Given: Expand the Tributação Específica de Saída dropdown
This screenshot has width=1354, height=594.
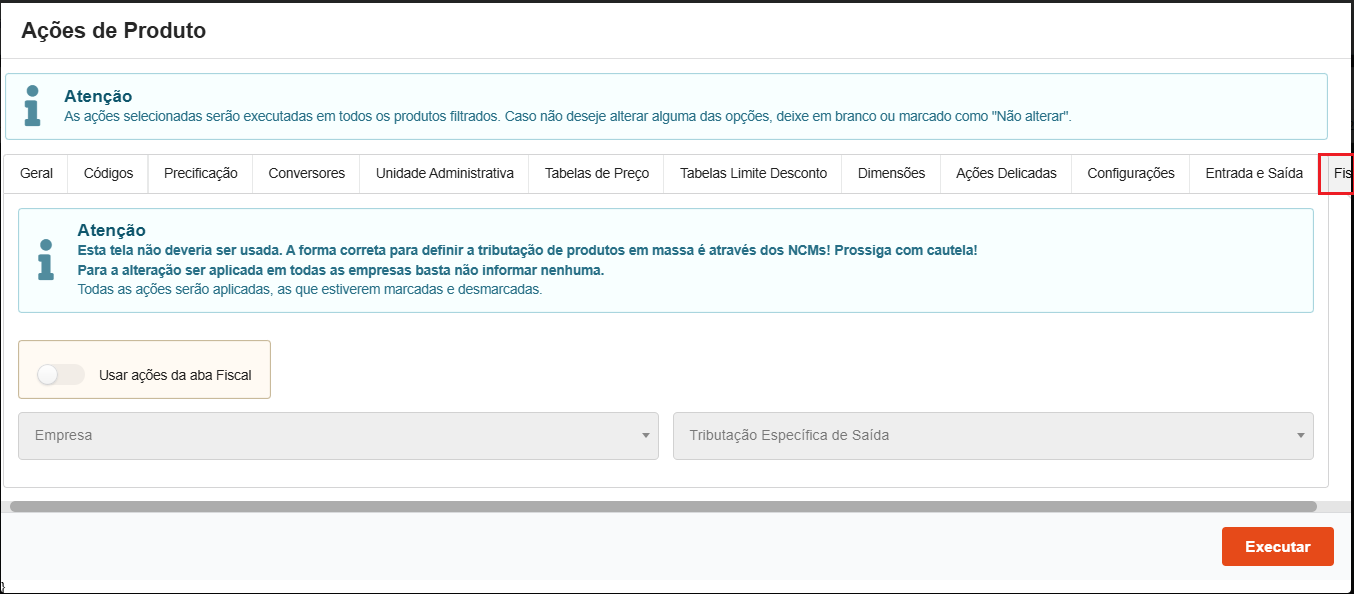Looking at the screenshot, I should pyautogui.click(x=993, y=436).
